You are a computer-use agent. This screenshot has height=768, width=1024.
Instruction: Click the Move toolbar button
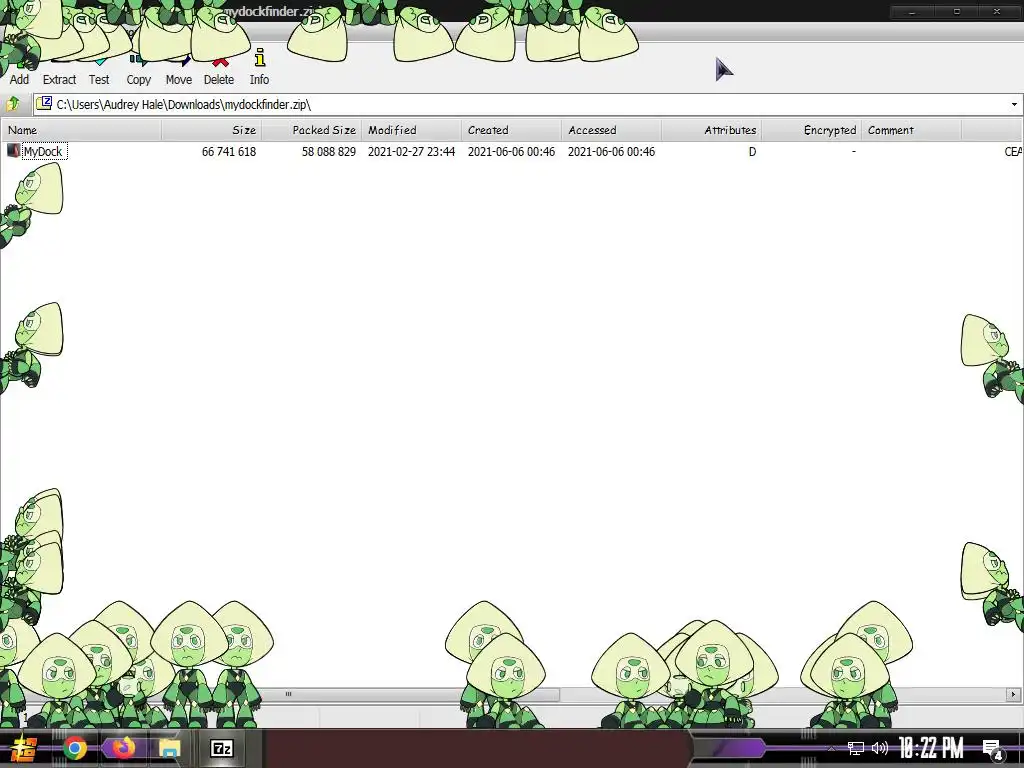[x=178, y=71]
